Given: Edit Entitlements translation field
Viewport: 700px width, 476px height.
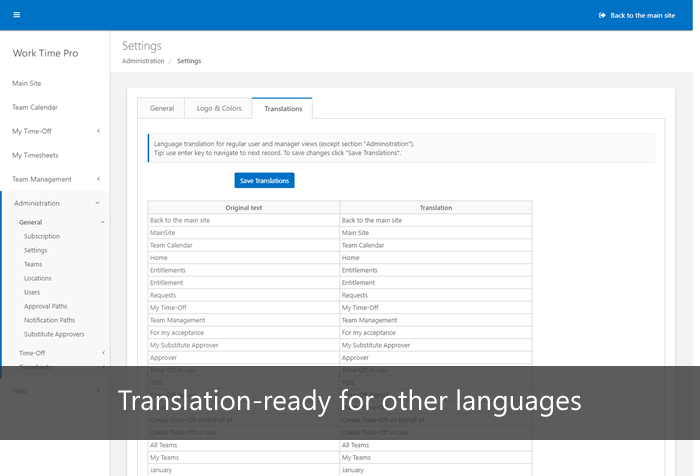Looking at the screenshot, I should [x=436, y=270].
